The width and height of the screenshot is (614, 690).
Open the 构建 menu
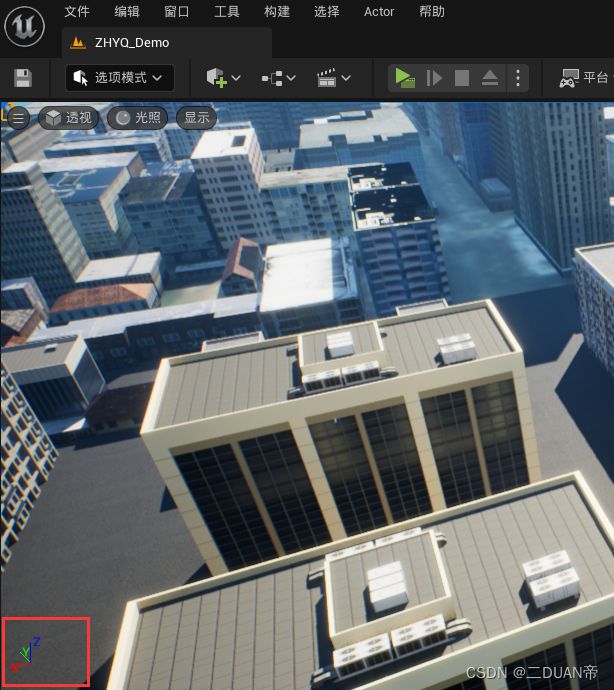[x=277, y=11]
